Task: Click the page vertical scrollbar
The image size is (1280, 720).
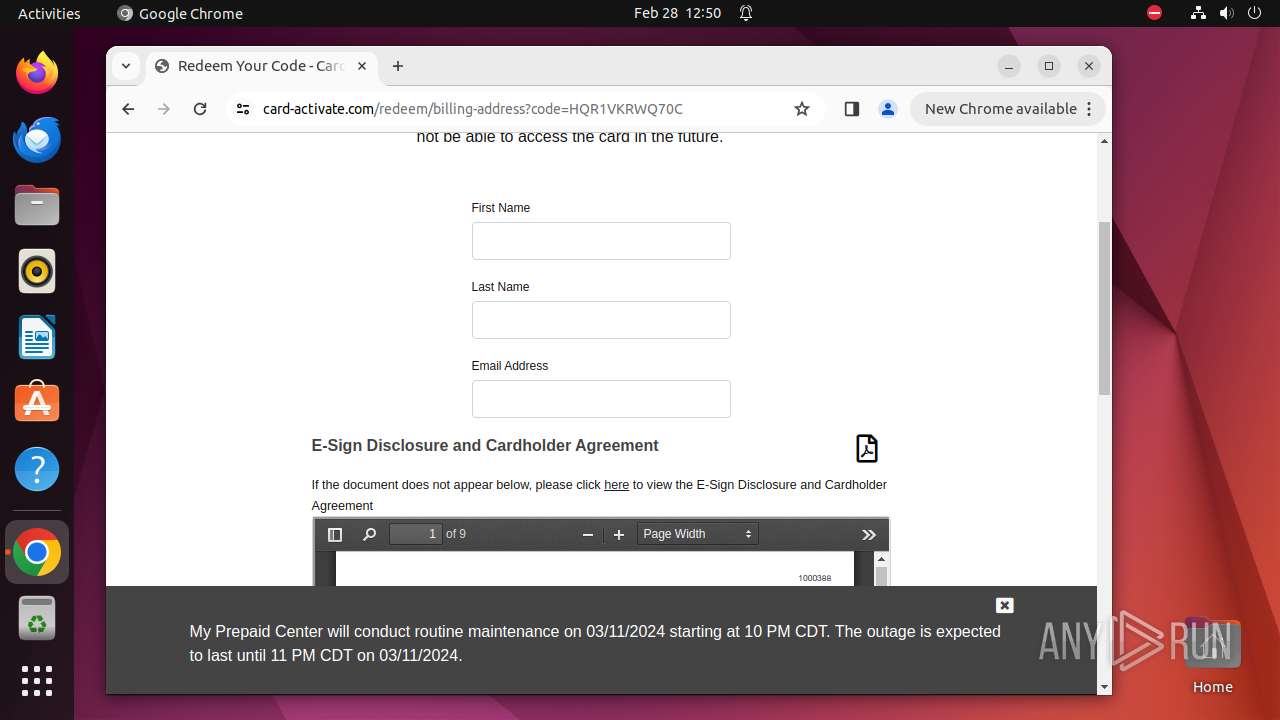Action: [x=1104, y=308]
